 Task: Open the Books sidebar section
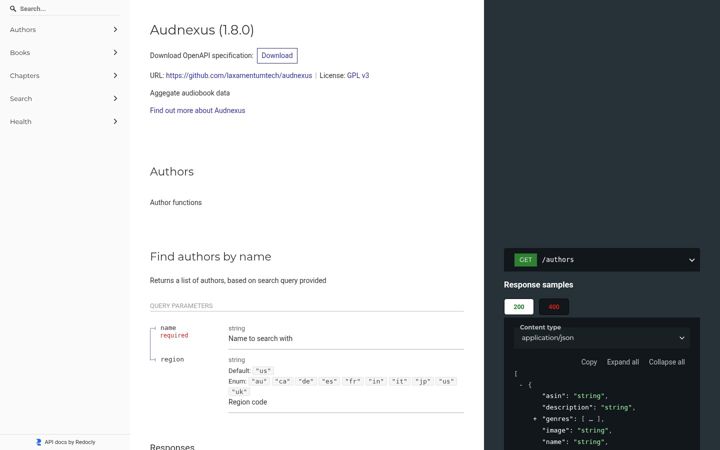tap(65, 52)
